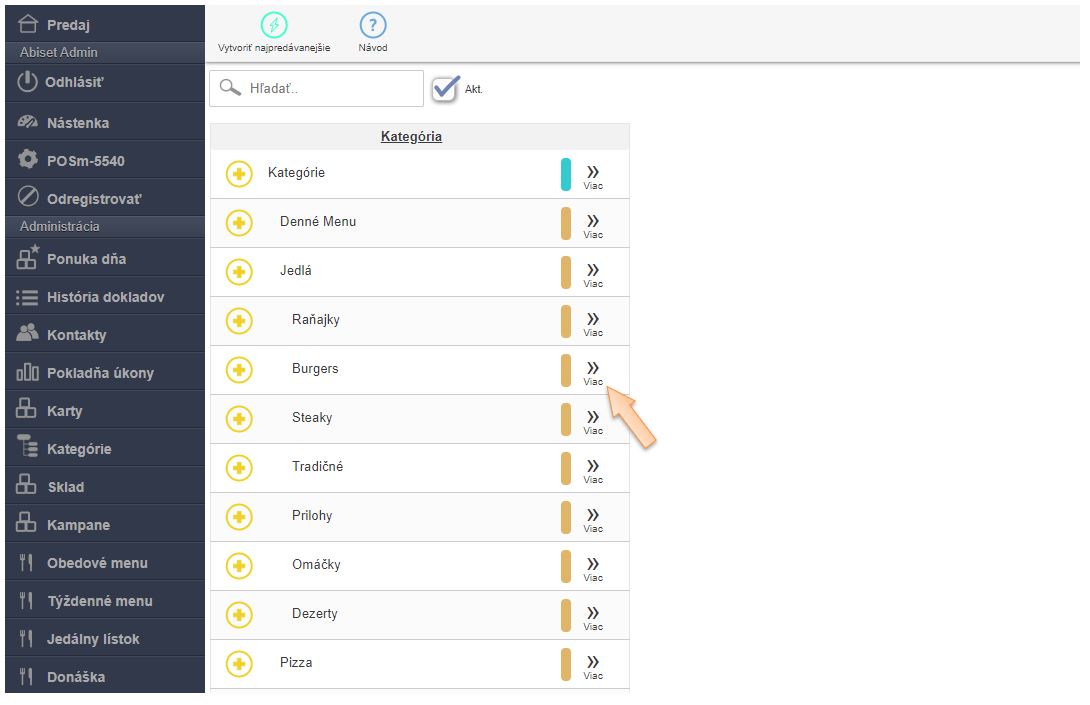1090x705 pixels.
Task: Open Viac chevron for Raňajky row
Action: (593, 322)
